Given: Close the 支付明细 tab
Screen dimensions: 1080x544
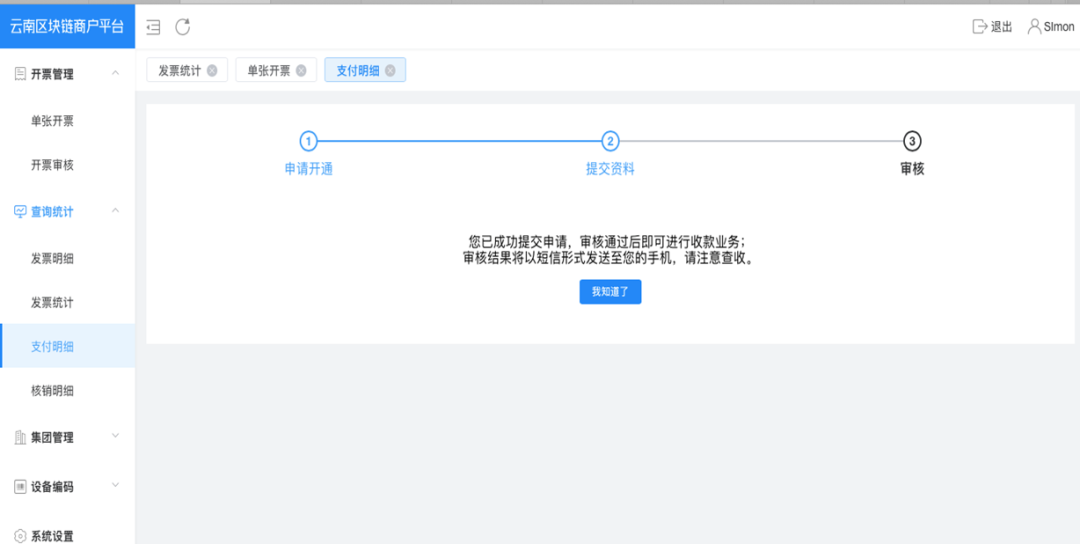Looking at the screenshot, I should click(x=391, y=70).
